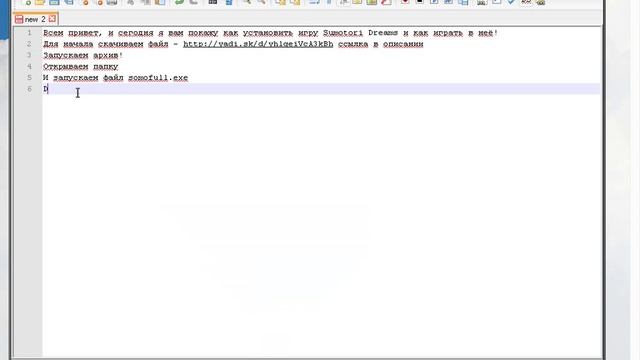
Task: Undo with the green arrow icon
Action: pos(179,2)
